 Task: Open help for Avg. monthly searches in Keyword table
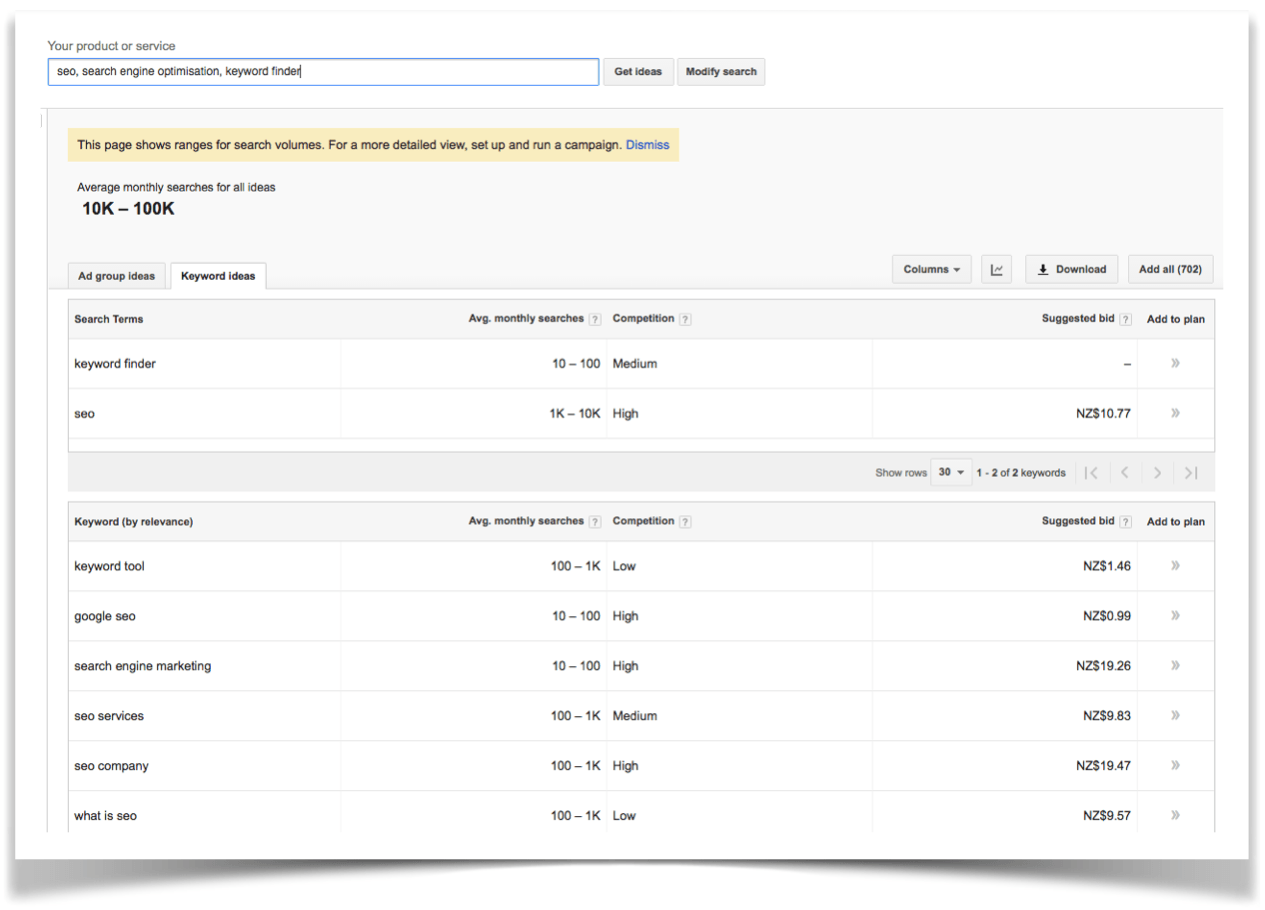point(595,522)
